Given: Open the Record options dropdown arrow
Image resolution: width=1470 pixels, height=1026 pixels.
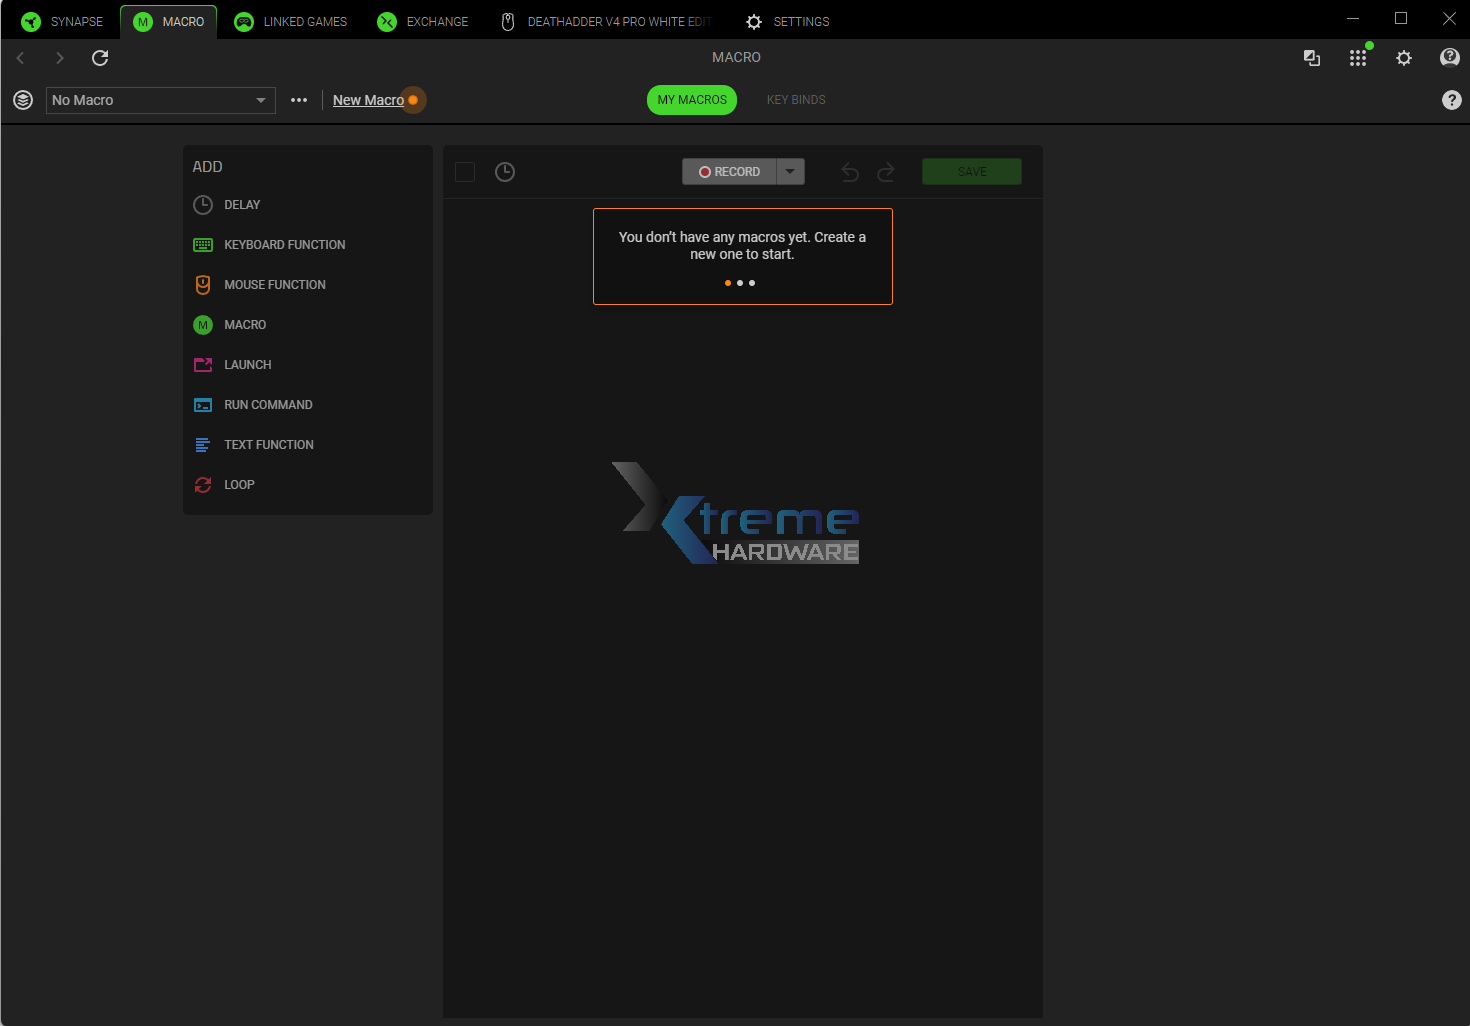Looking at the screenshot, I should tap(790, 172).
